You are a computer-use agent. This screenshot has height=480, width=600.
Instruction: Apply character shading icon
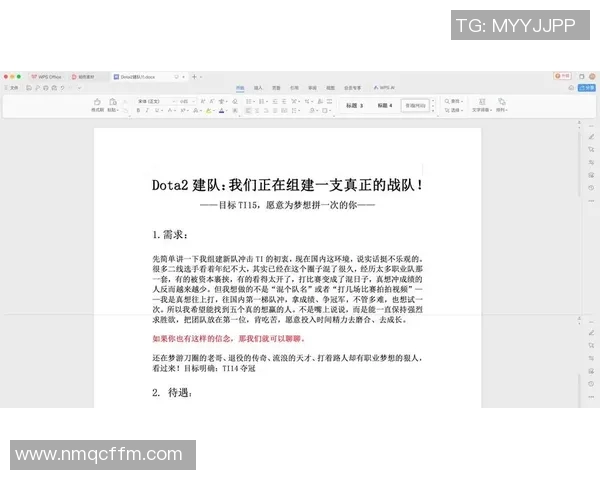(x=235, y=110)
